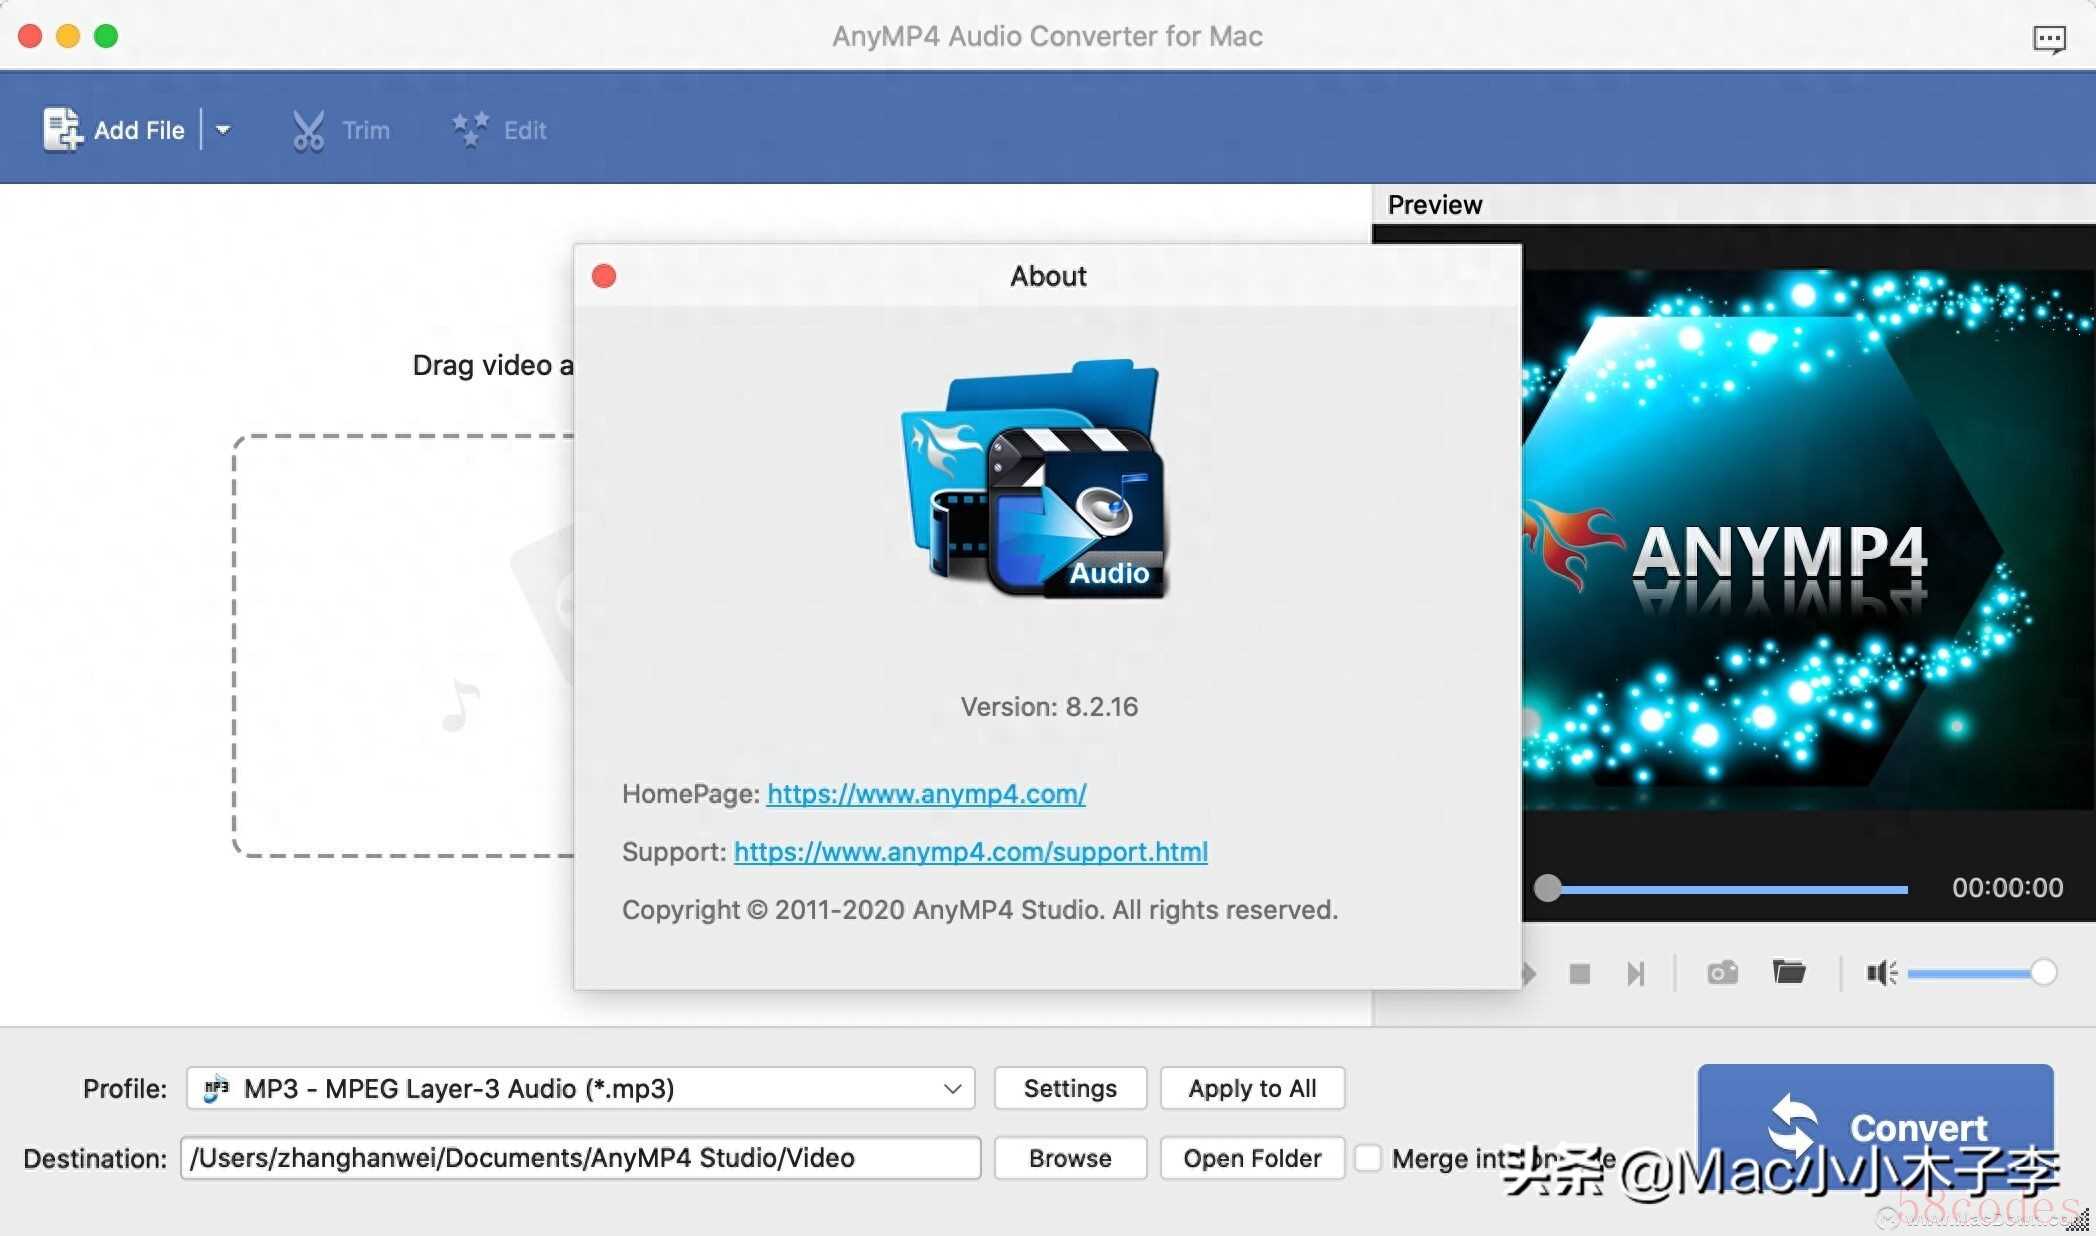
Task: Open the snapshot folder icon
Action: pyautogui.click(x=1789, y=972)
